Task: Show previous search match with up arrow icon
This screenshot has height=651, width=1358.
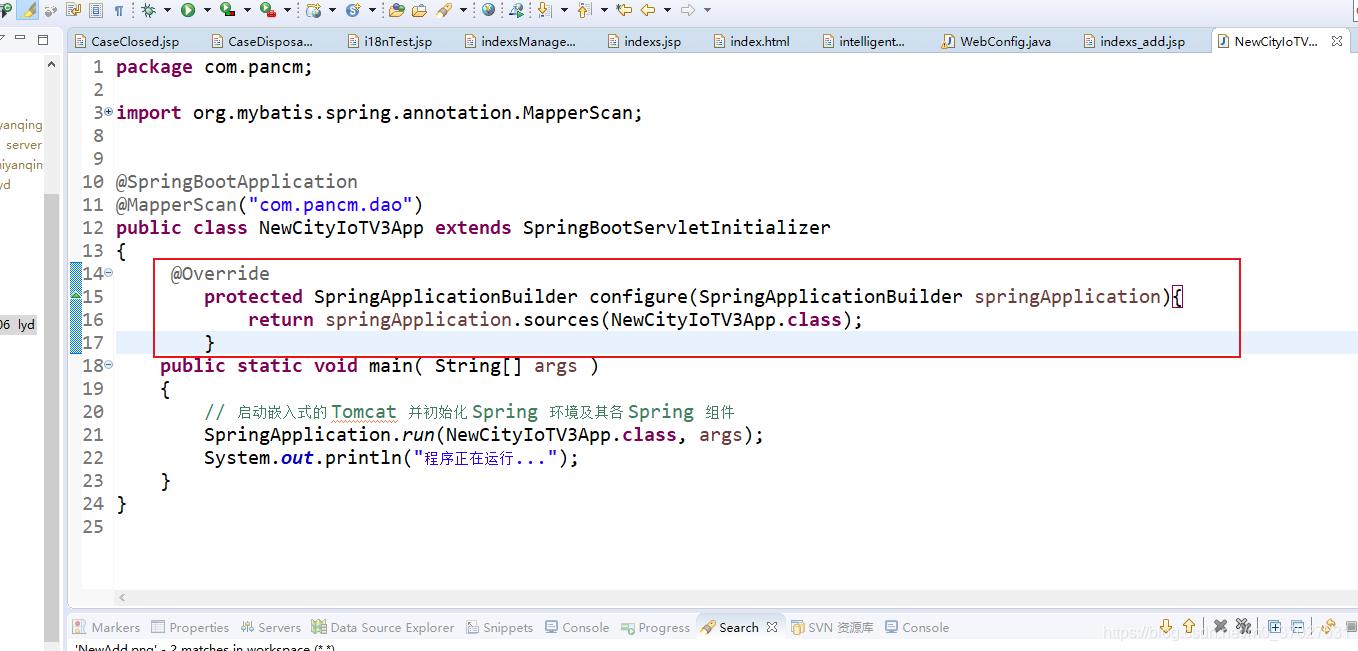Action: 1189,626
